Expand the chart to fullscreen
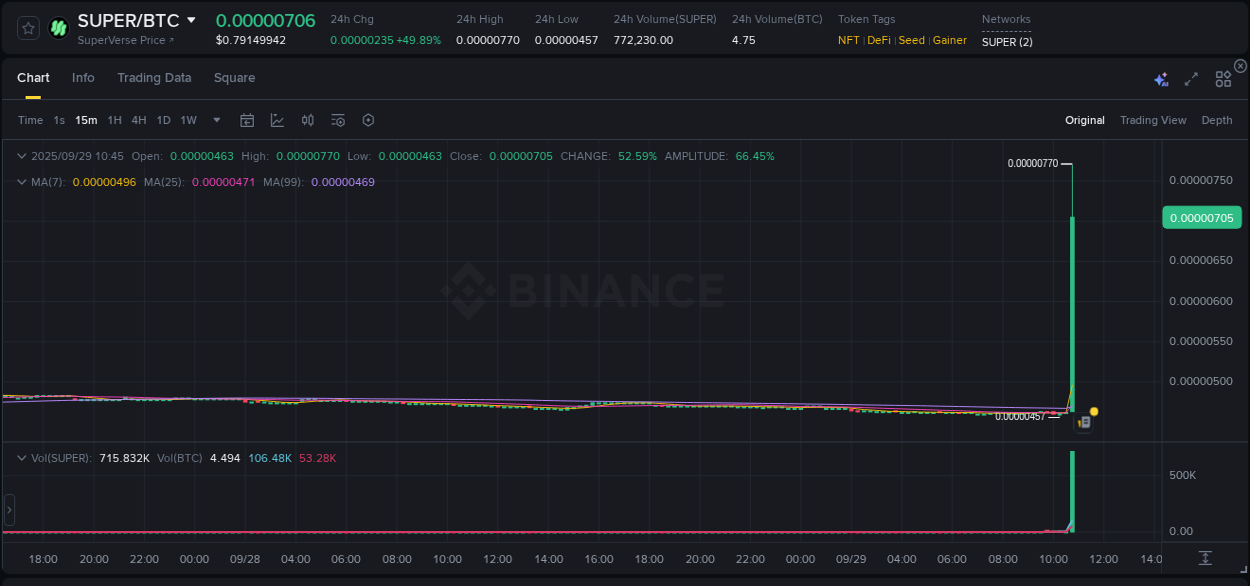The height and width of the screenshot is (586, 1250). pos(1190,77)
